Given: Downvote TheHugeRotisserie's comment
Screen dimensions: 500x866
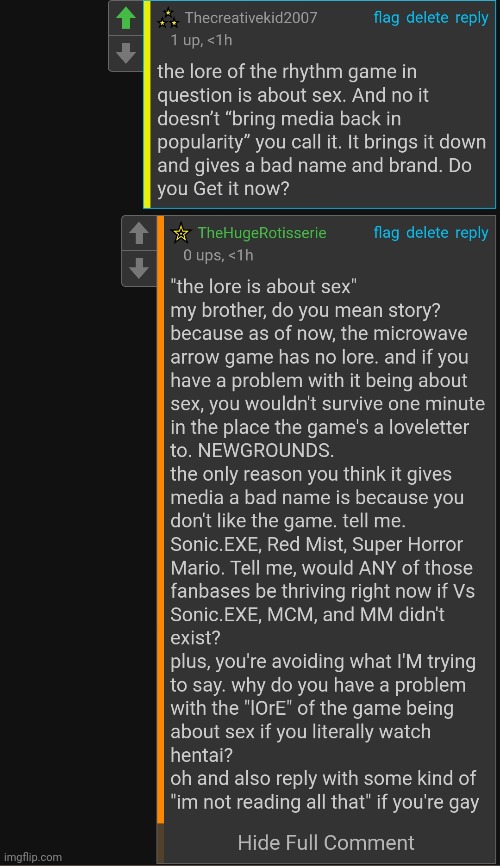Looking at the screenshot, I should click(x=139, y=268).
